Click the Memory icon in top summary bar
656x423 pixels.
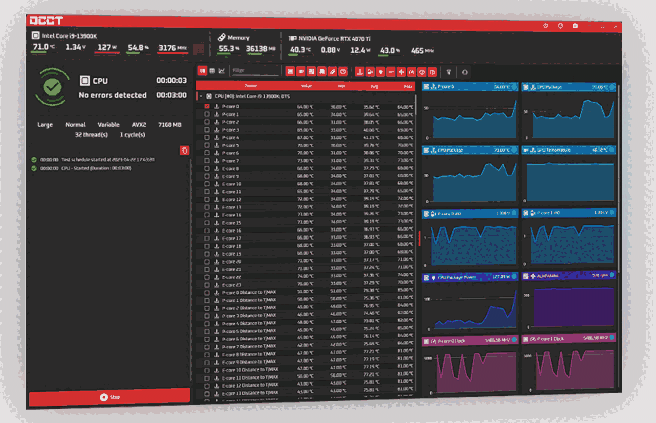tap(222, 37)
